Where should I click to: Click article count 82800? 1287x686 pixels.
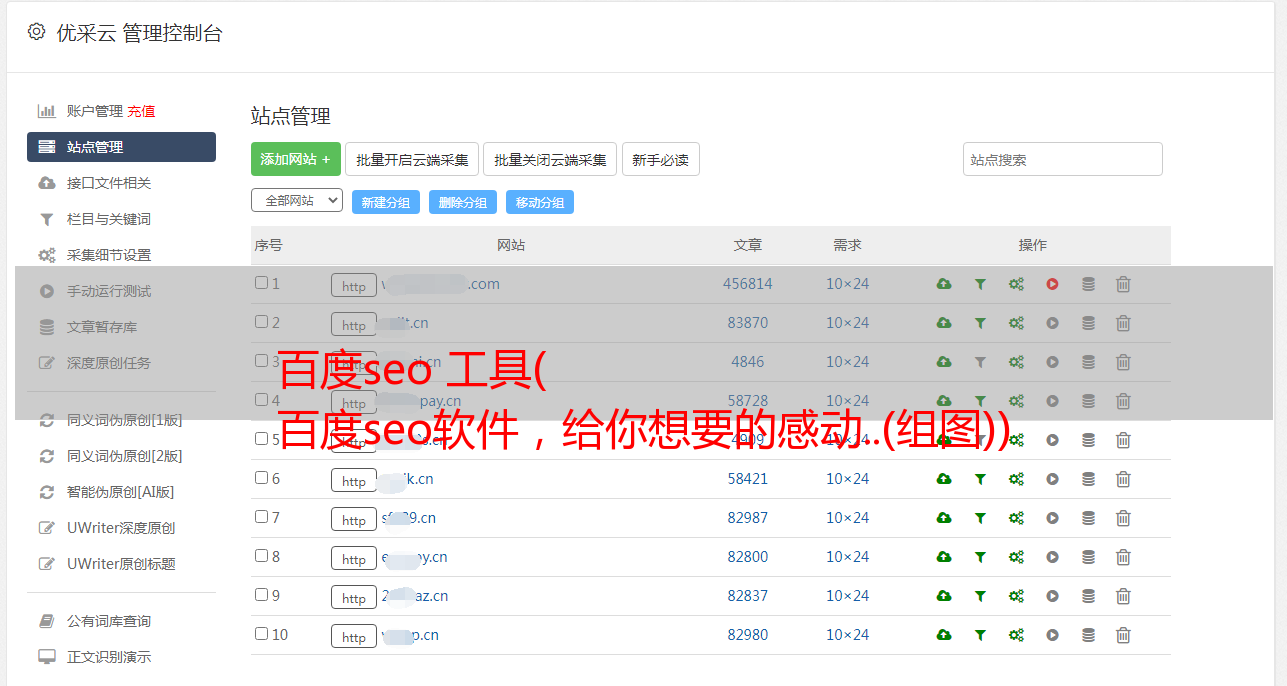(748, 557)
